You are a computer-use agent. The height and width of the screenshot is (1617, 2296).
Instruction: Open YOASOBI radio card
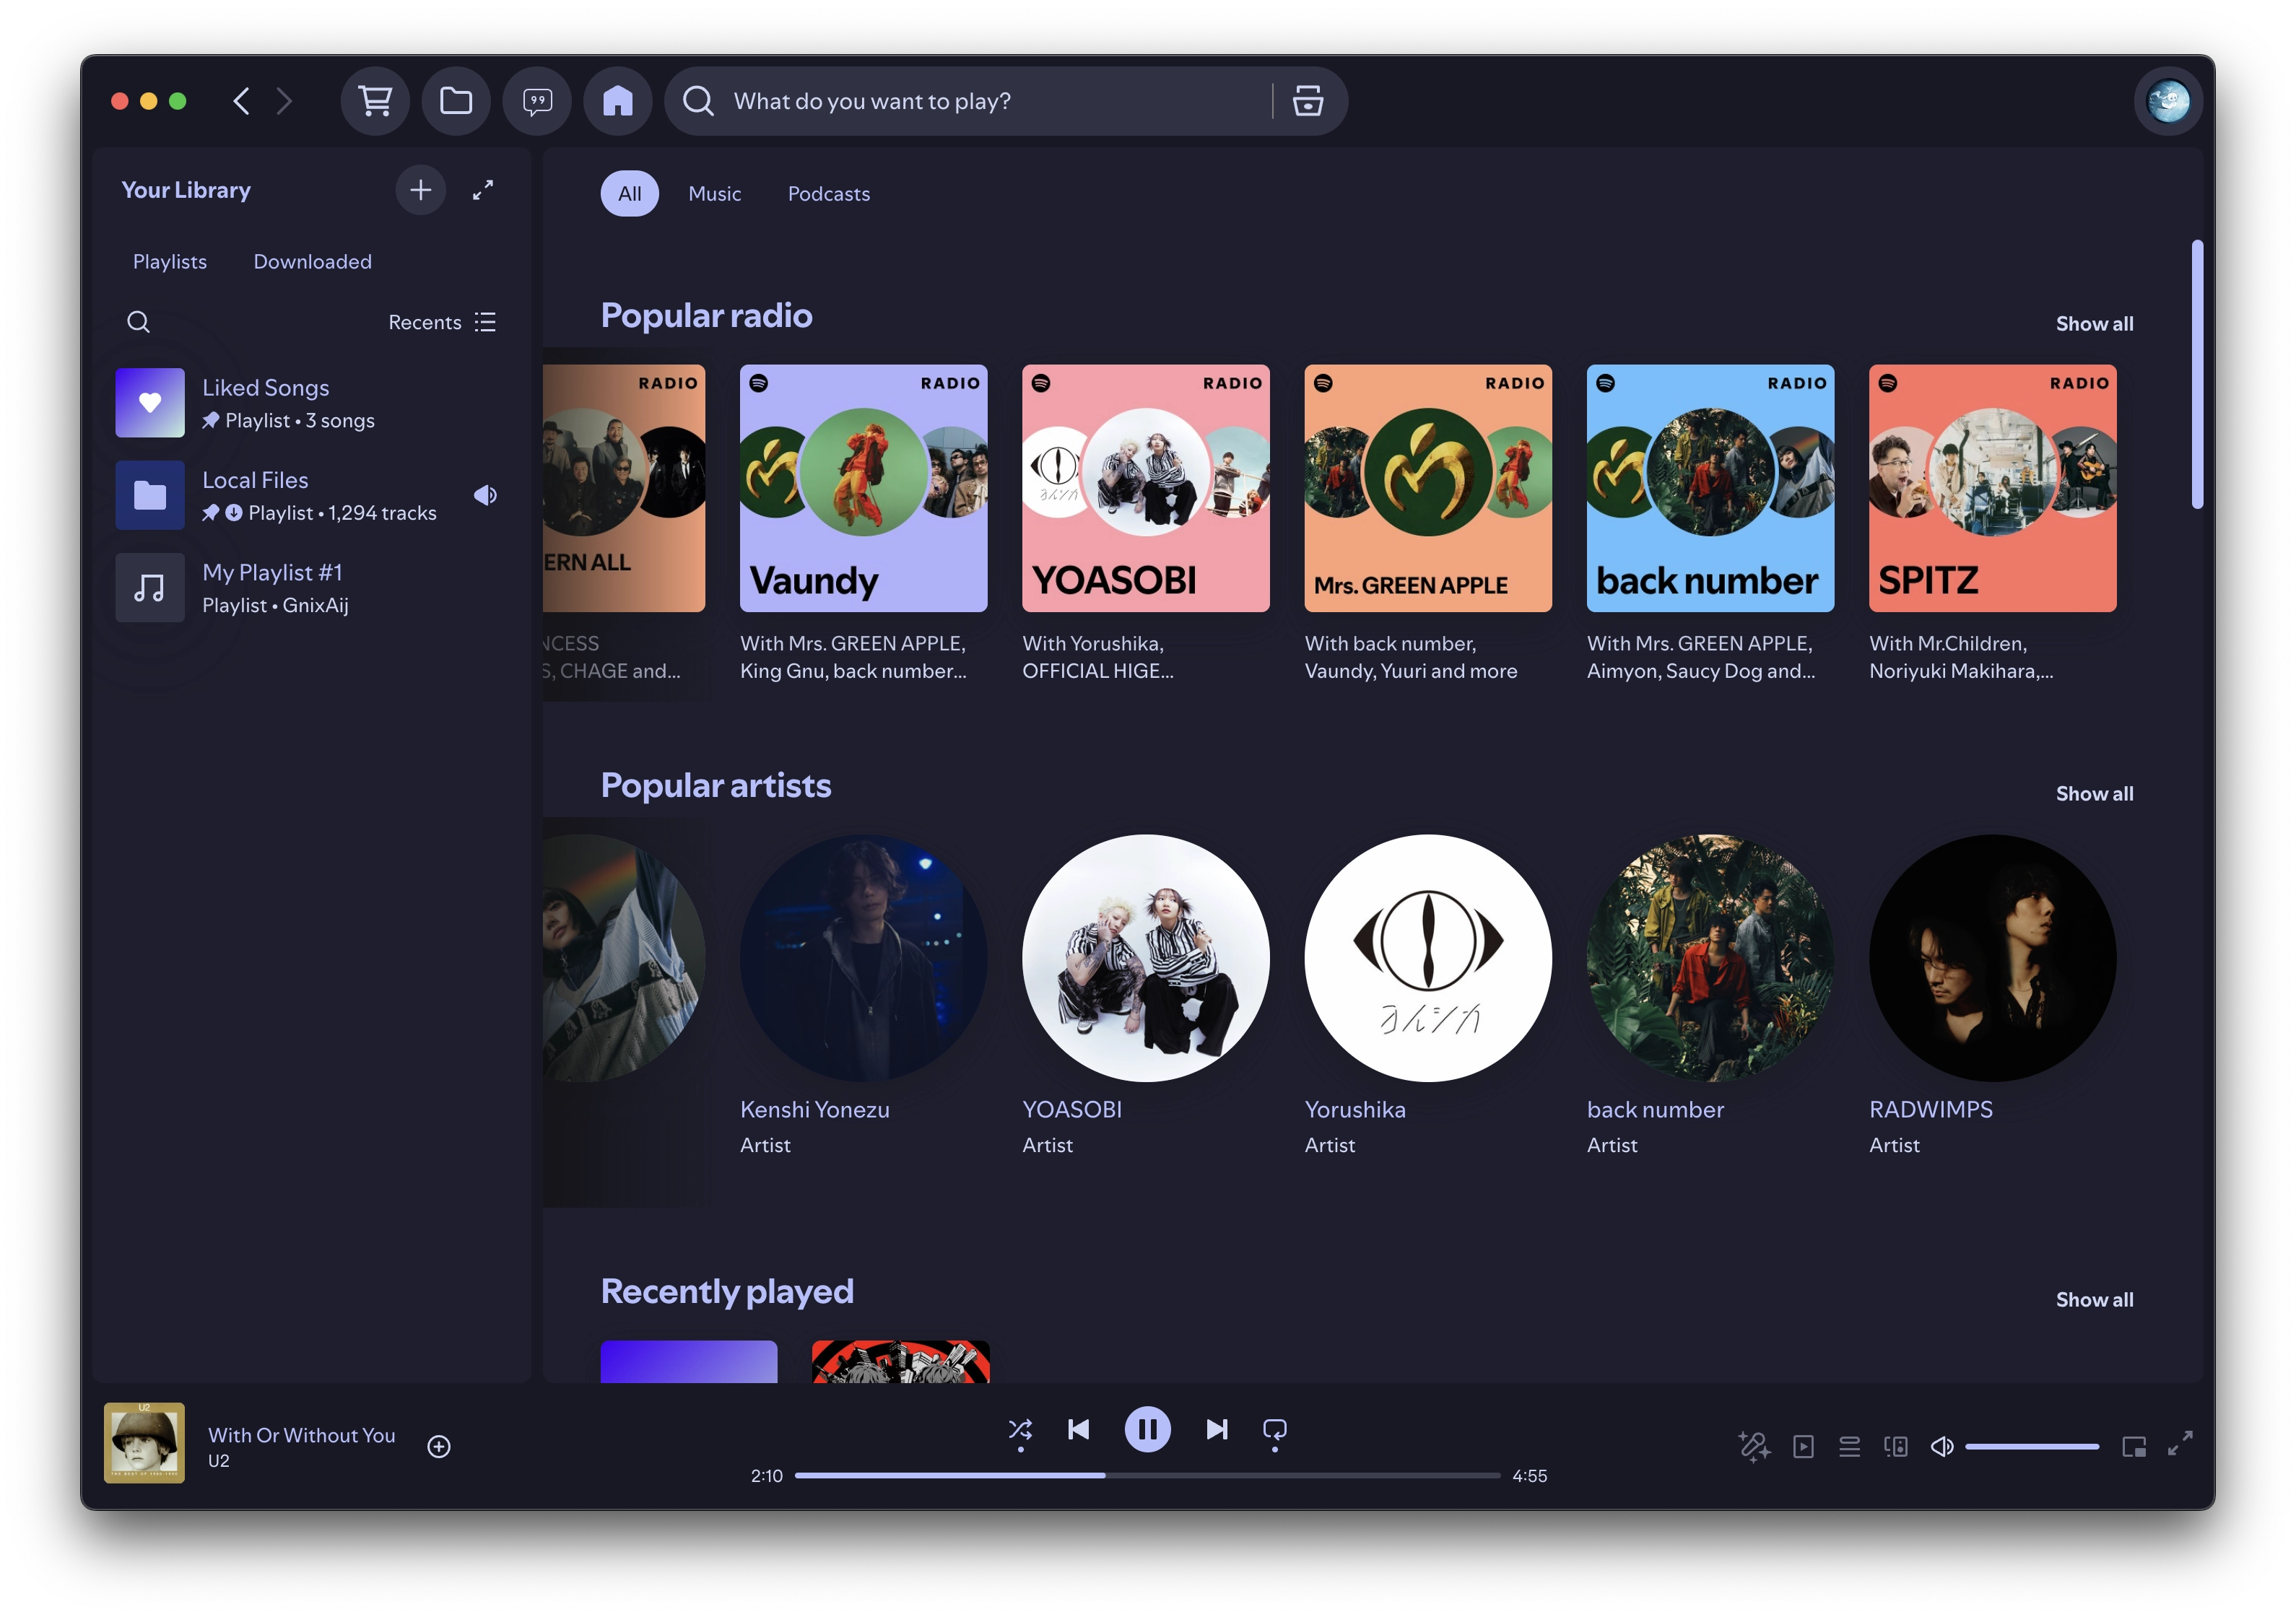[x=1146, y=524]
